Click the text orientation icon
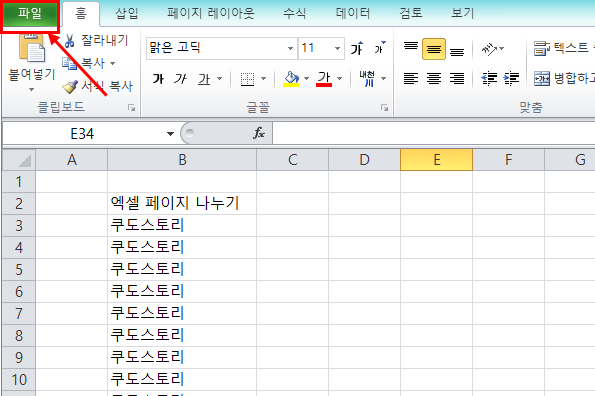 pyautogui.click(x=490, y=49)
